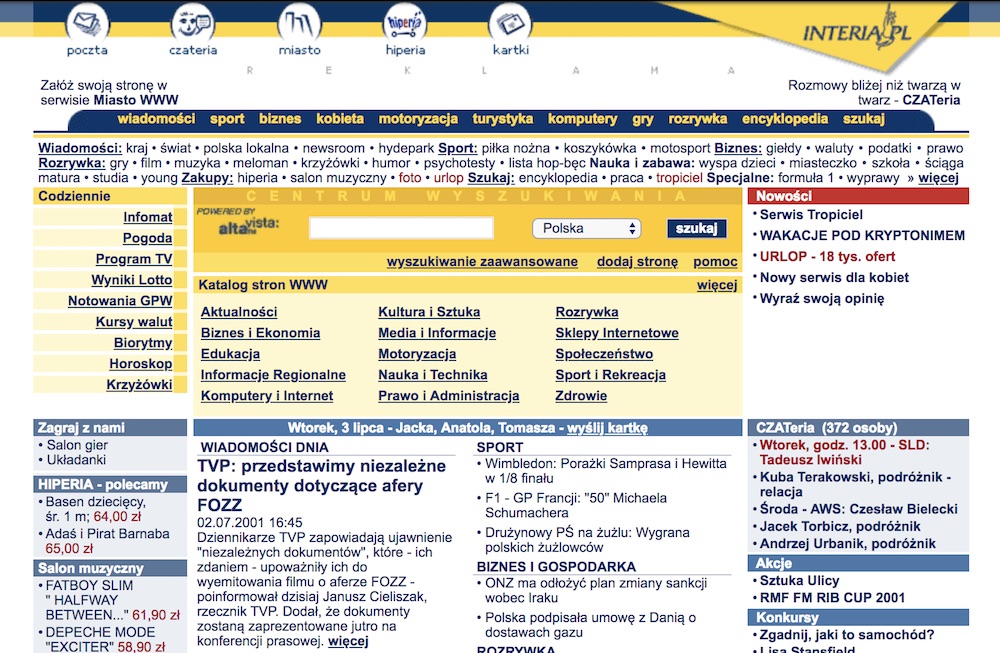Image resolution: width=1000 pixels, height=653 pixels.
Task: Read the Horoskop link
Action: [x=141, y=363]
